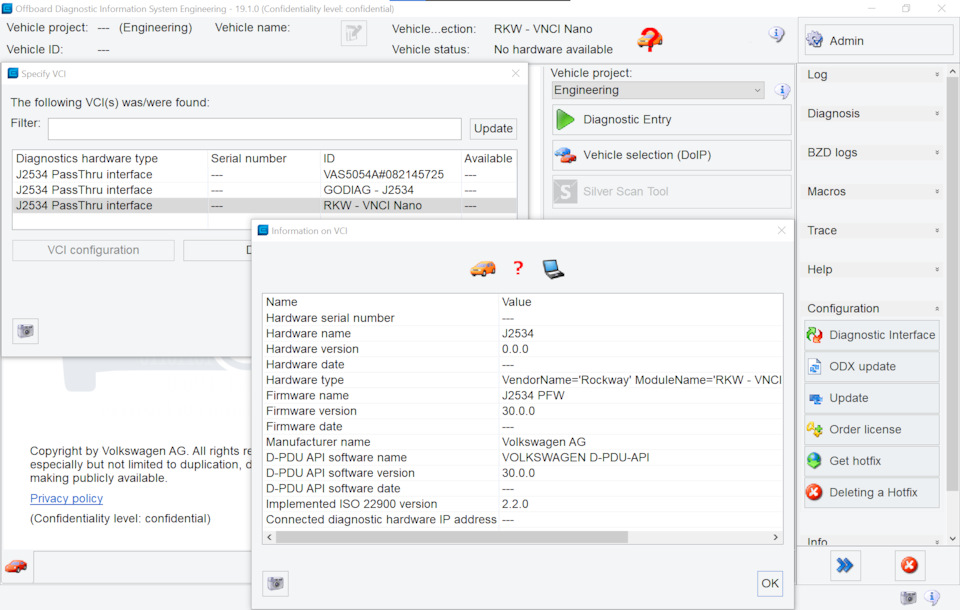This screenshot has width=960, height=610.
Task: Expand the Log section
Action: point(872,75)
